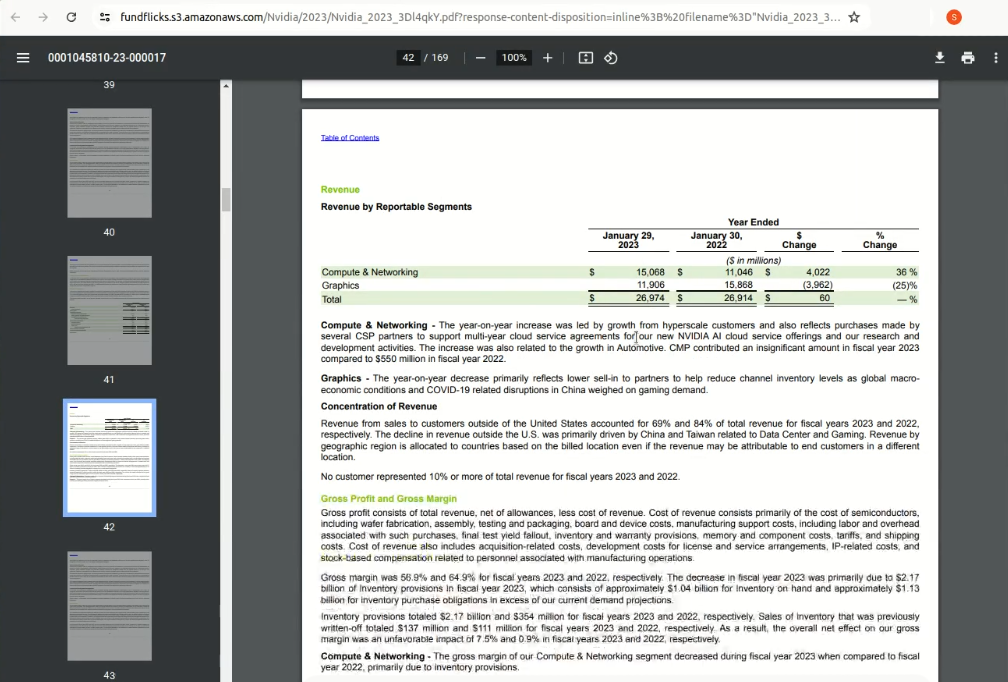Toggle the PDF sidebar hamburger menu
The width and height of the screenshot is (1008, 682).
pos(23,58)
